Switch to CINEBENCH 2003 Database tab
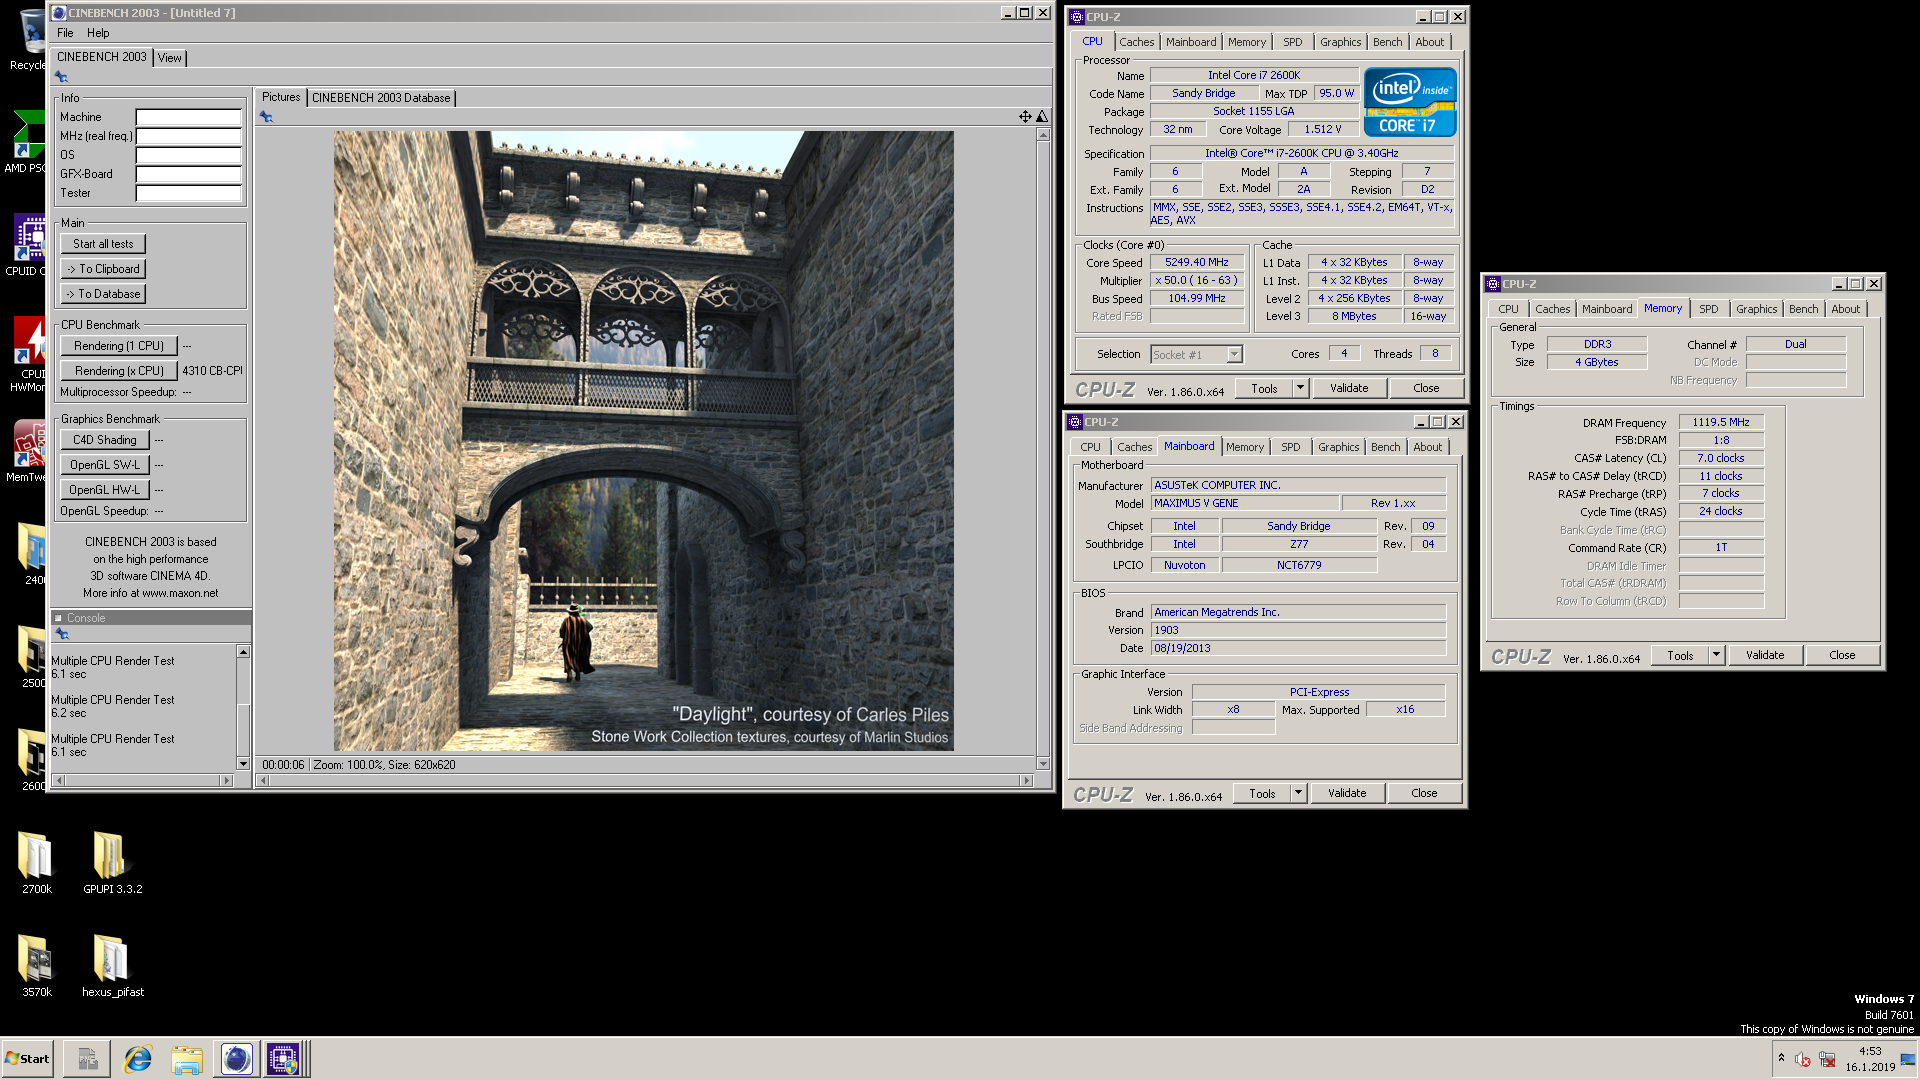 [381, 98]
